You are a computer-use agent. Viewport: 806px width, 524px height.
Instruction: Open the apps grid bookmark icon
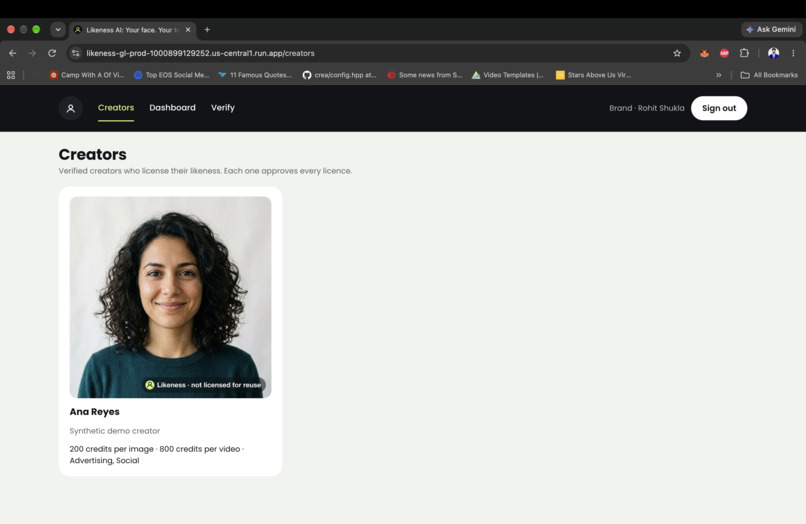11,75
